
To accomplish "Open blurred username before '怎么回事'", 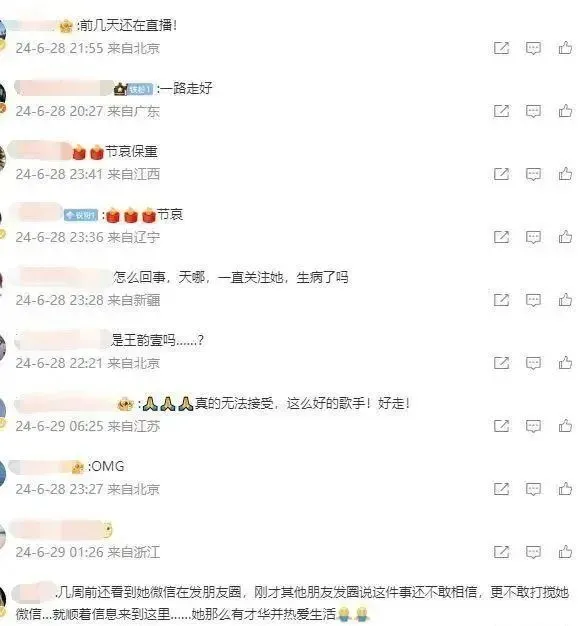I will pos(64,277).
